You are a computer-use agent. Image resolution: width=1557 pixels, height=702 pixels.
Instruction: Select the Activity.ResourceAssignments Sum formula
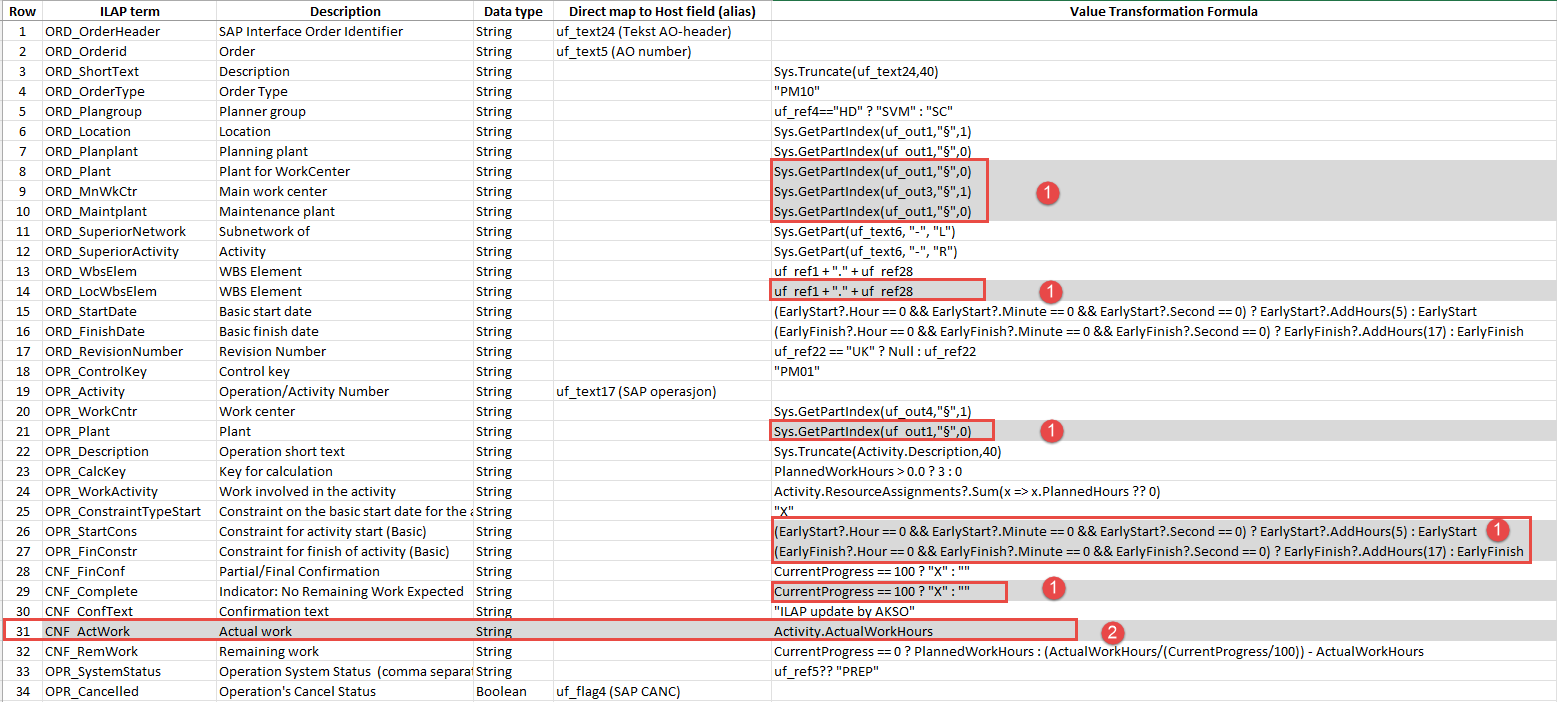coord(1164,491)
